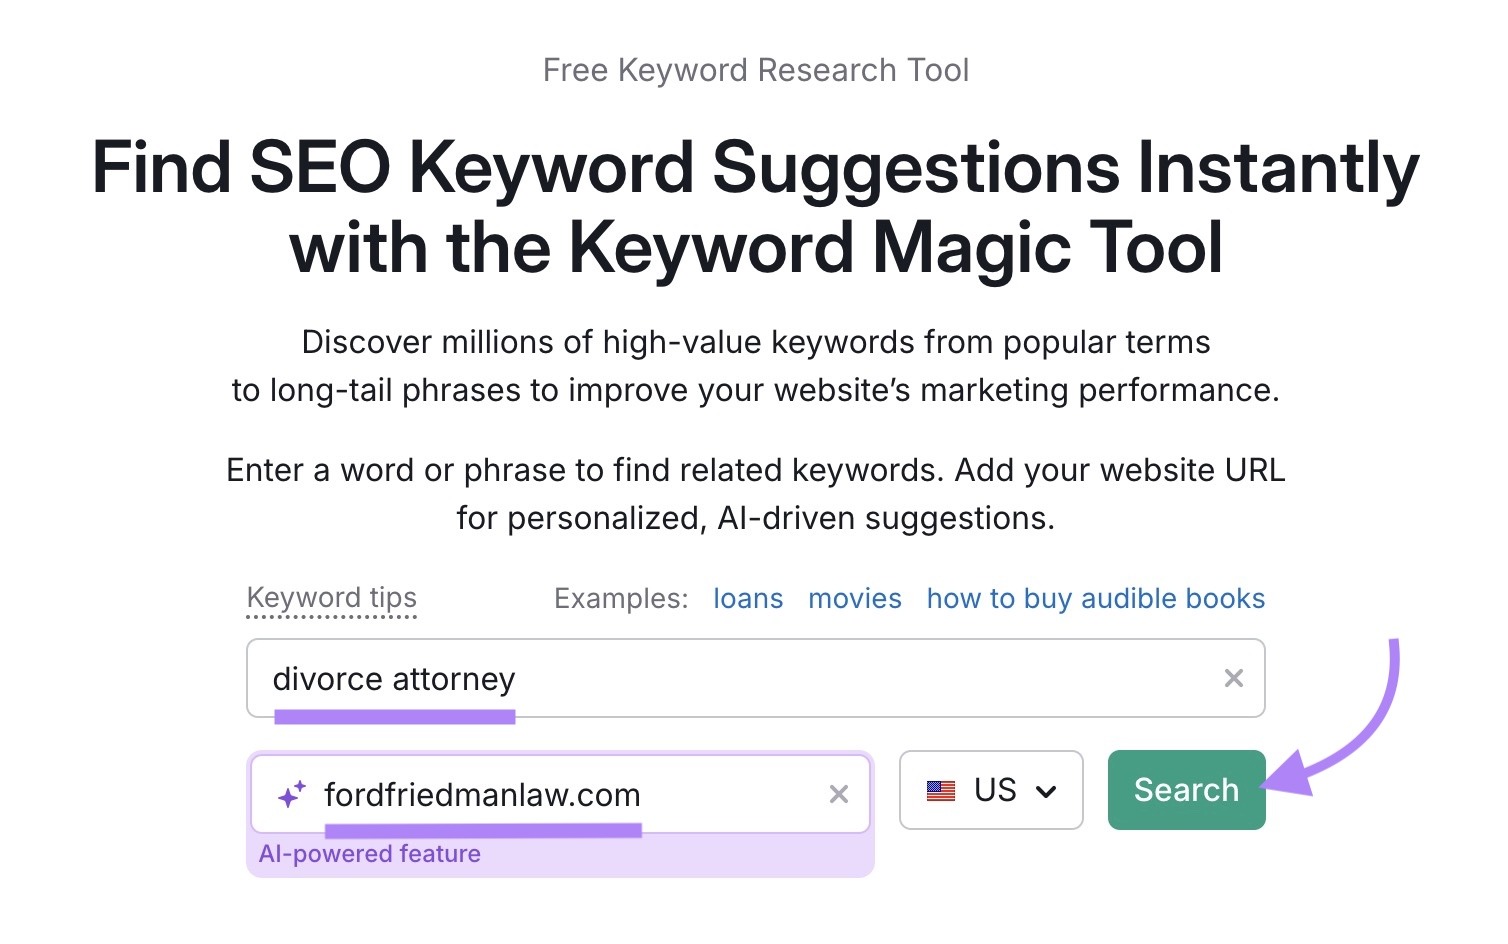Select the Examples label area
This screenshot has width=1508, height=944.
point(620,598)
